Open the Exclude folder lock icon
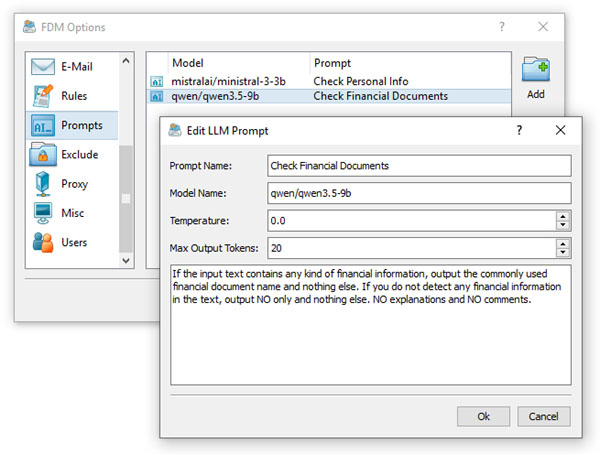 click(43, 154)
